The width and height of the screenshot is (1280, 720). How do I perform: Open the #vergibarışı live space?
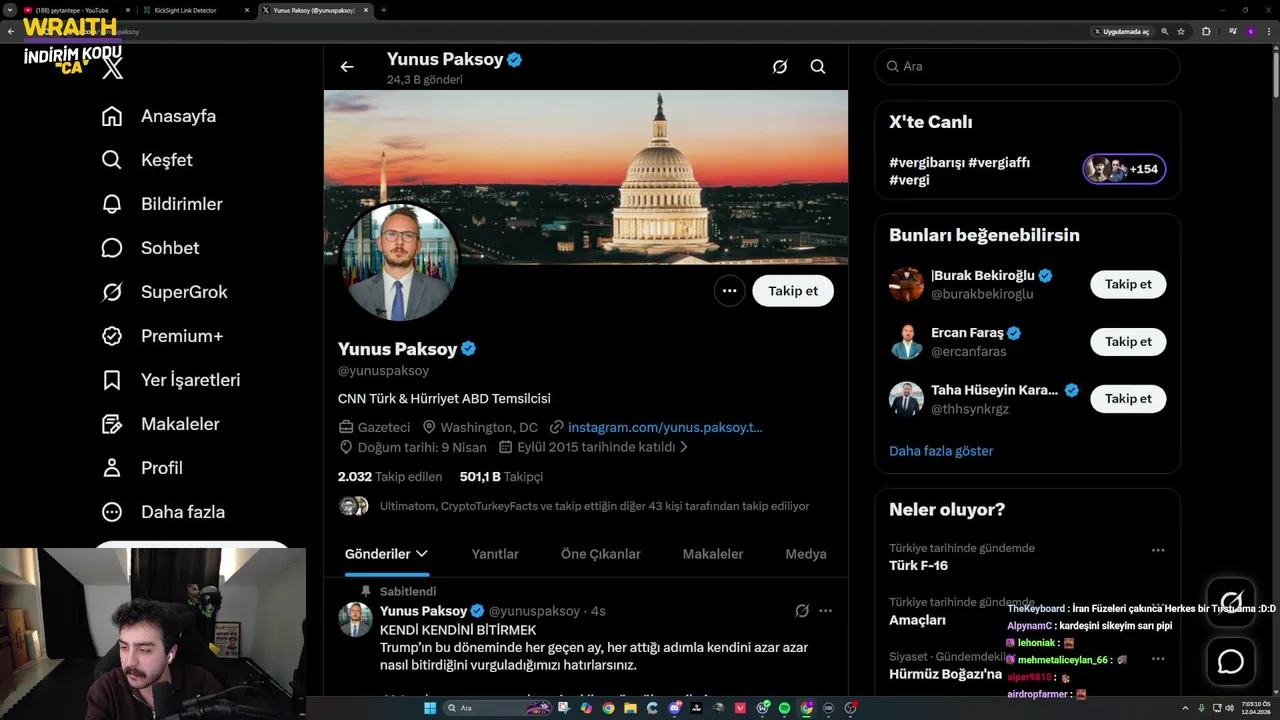pyautogui.click(x=959, y=171)
